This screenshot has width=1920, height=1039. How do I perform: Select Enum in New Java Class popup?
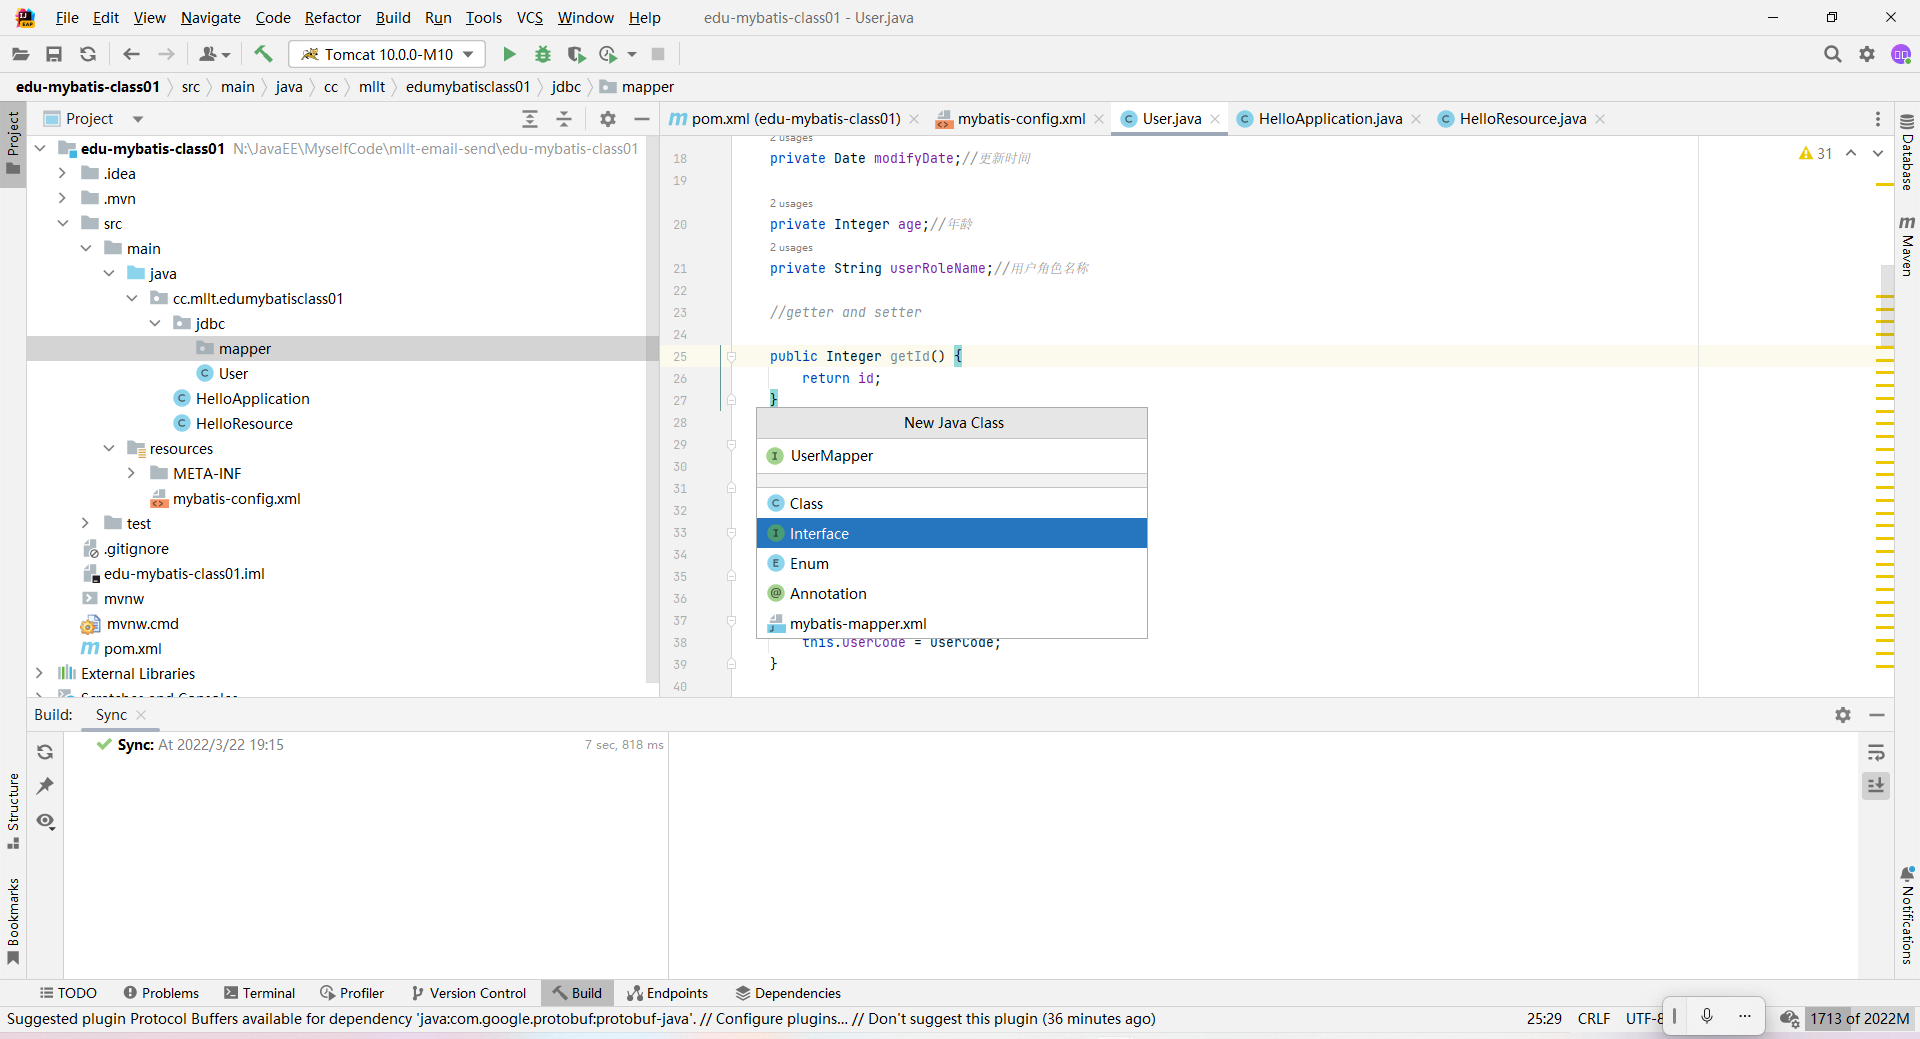952,563
